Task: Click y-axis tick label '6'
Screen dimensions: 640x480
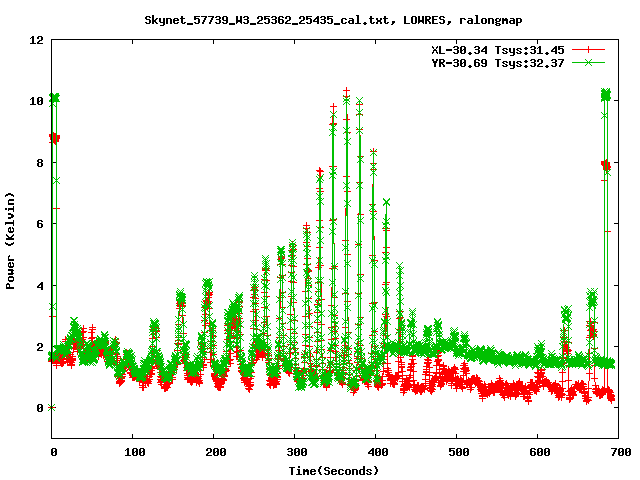Action: [x=40, y=224]
